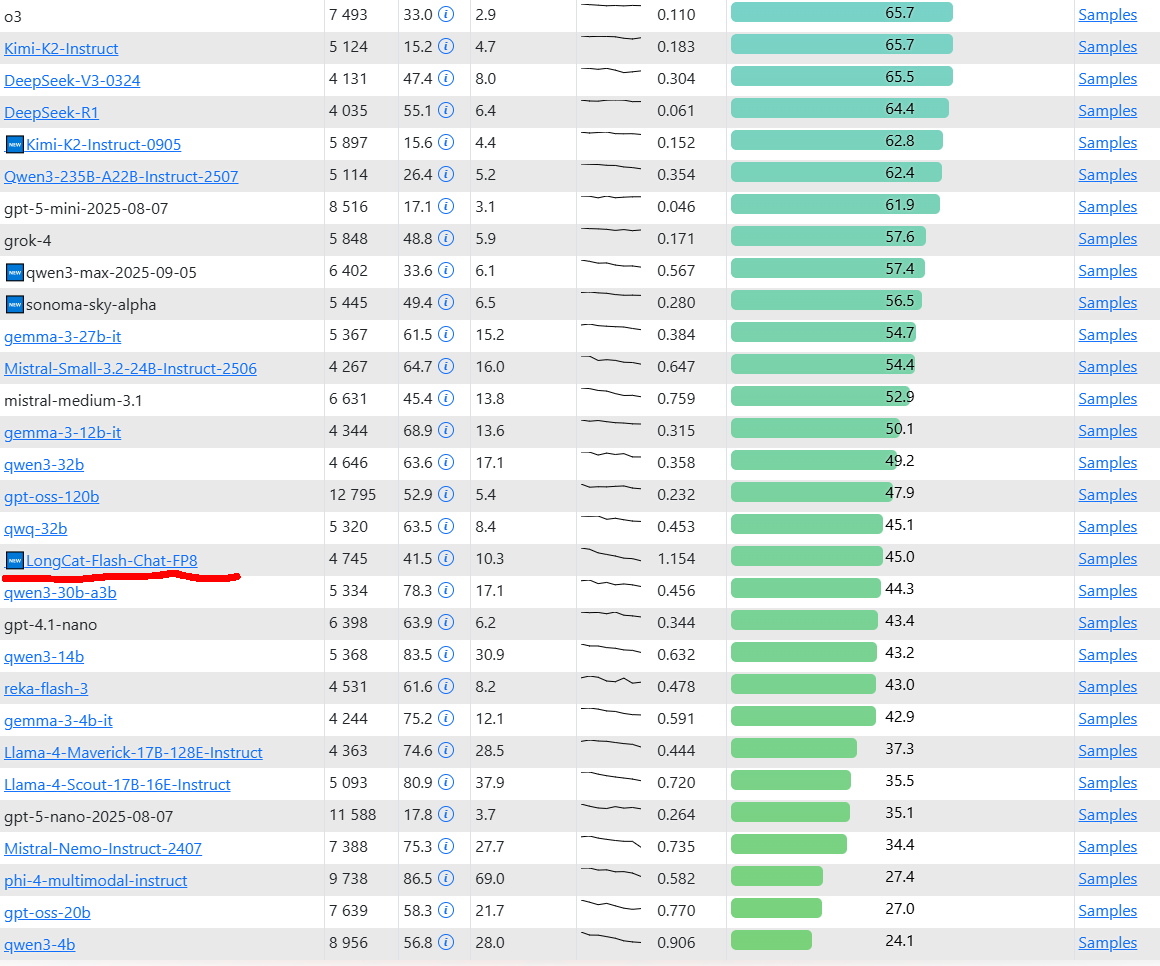Click the info icon in the LongCat-Flash-Chat-FP8 row
Image resolution: width=1160 pixels, height=966 pixels.
pos(445,558)
